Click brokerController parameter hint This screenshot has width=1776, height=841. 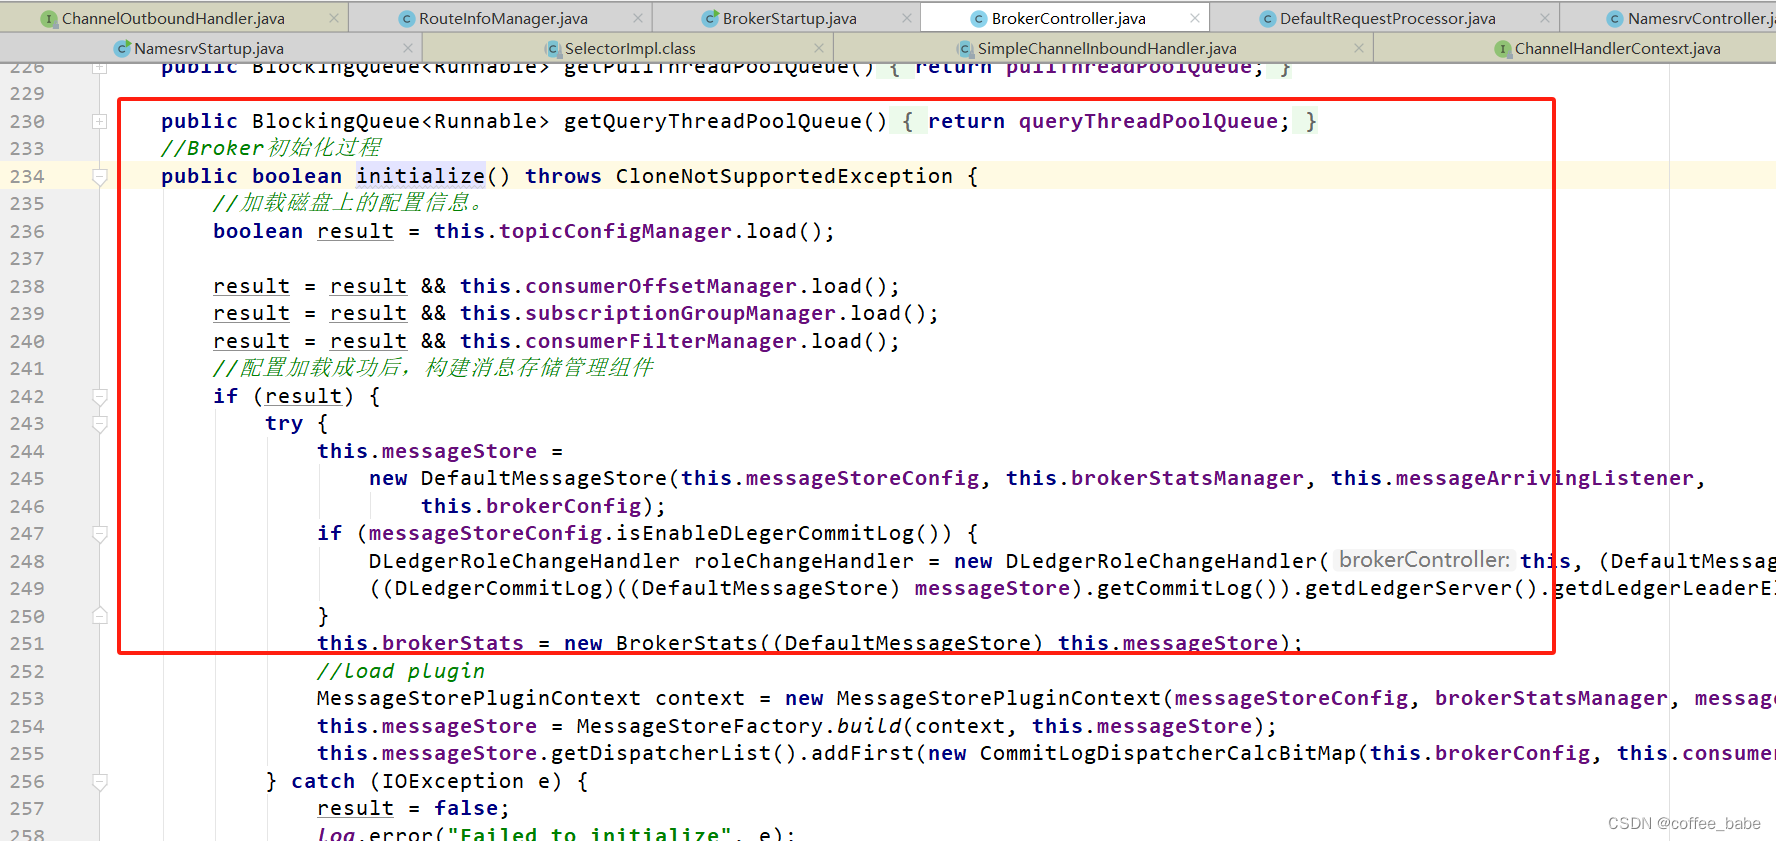tap(1424, 560)
